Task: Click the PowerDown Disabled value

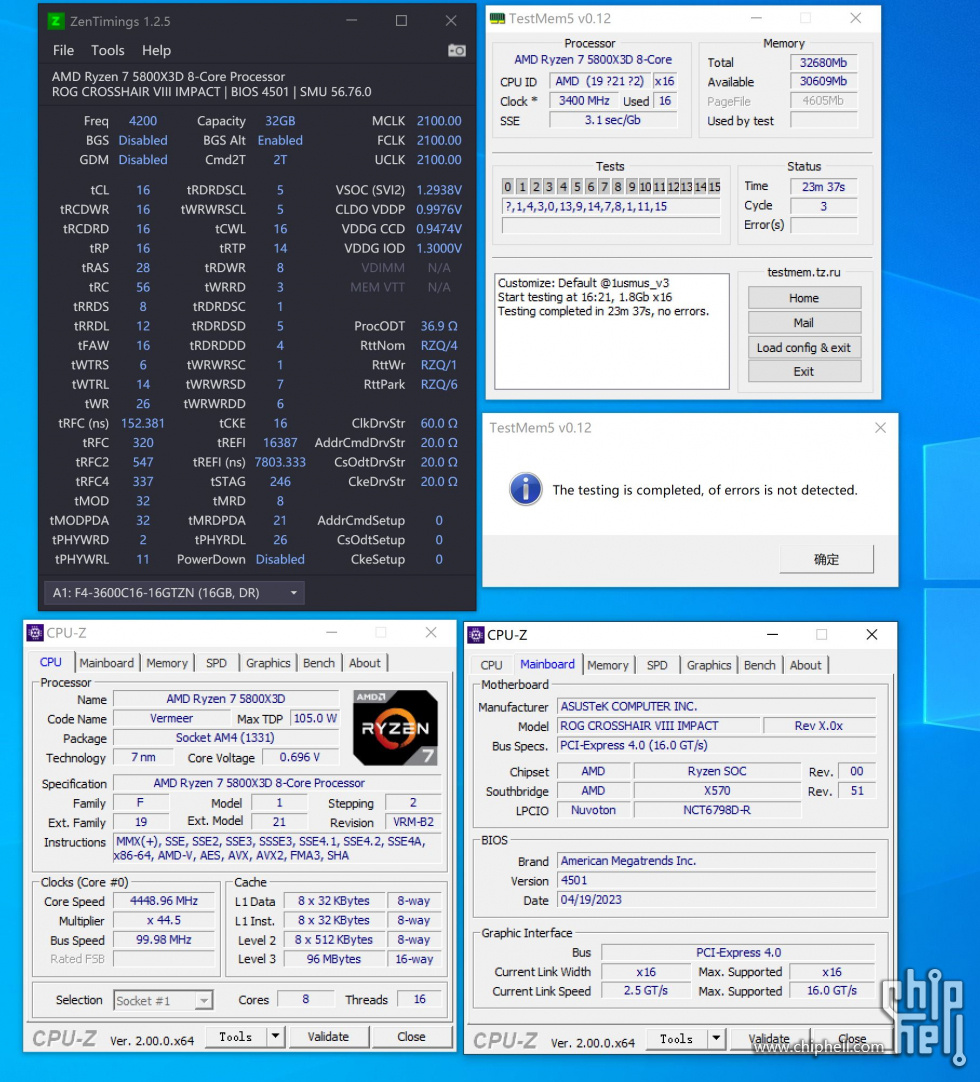Action: tap(280, 559)
